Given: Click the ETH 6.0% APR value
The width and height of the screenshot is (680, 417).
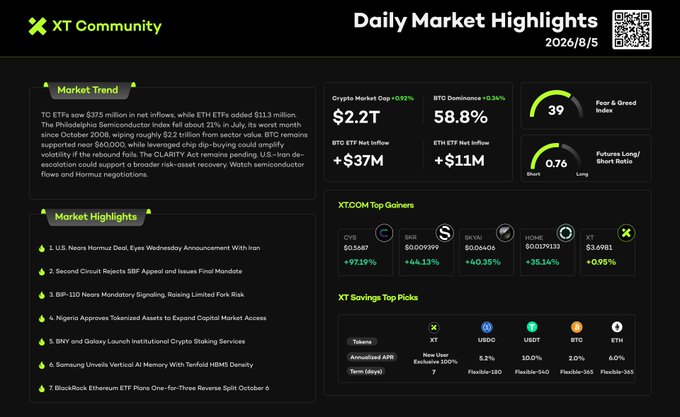Looking at the screenshot, I should pyautogui.click(x=617, y=358).
